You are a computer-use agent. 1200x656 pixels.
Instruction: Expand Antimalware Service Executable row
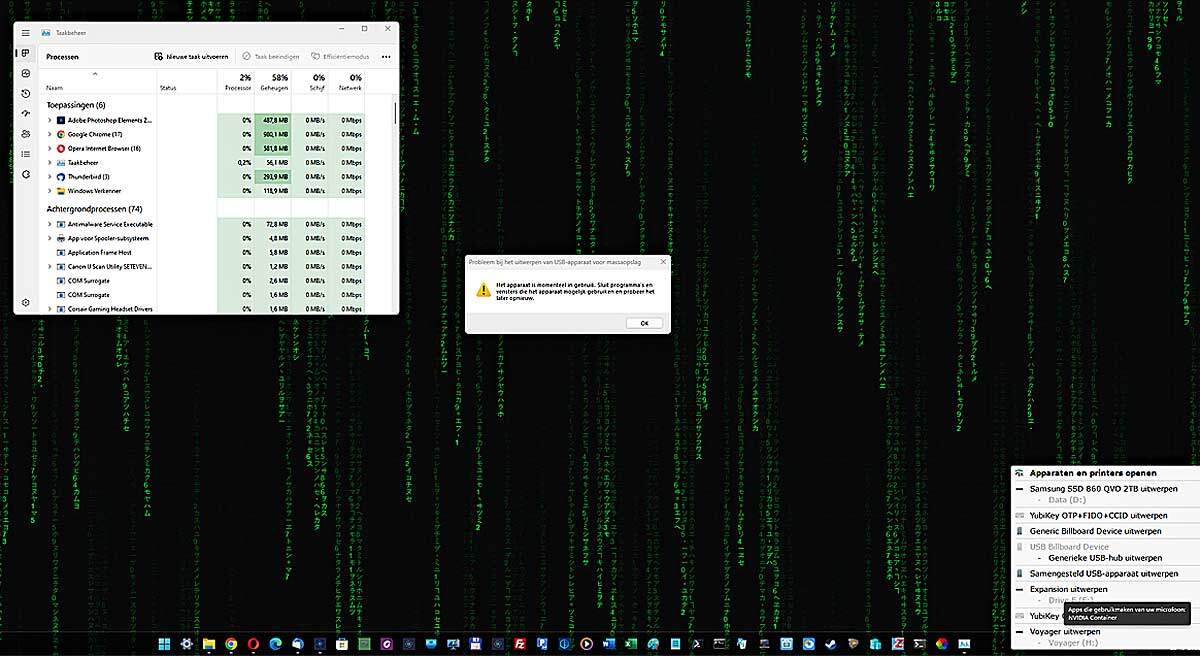click(x=50, y=224)
